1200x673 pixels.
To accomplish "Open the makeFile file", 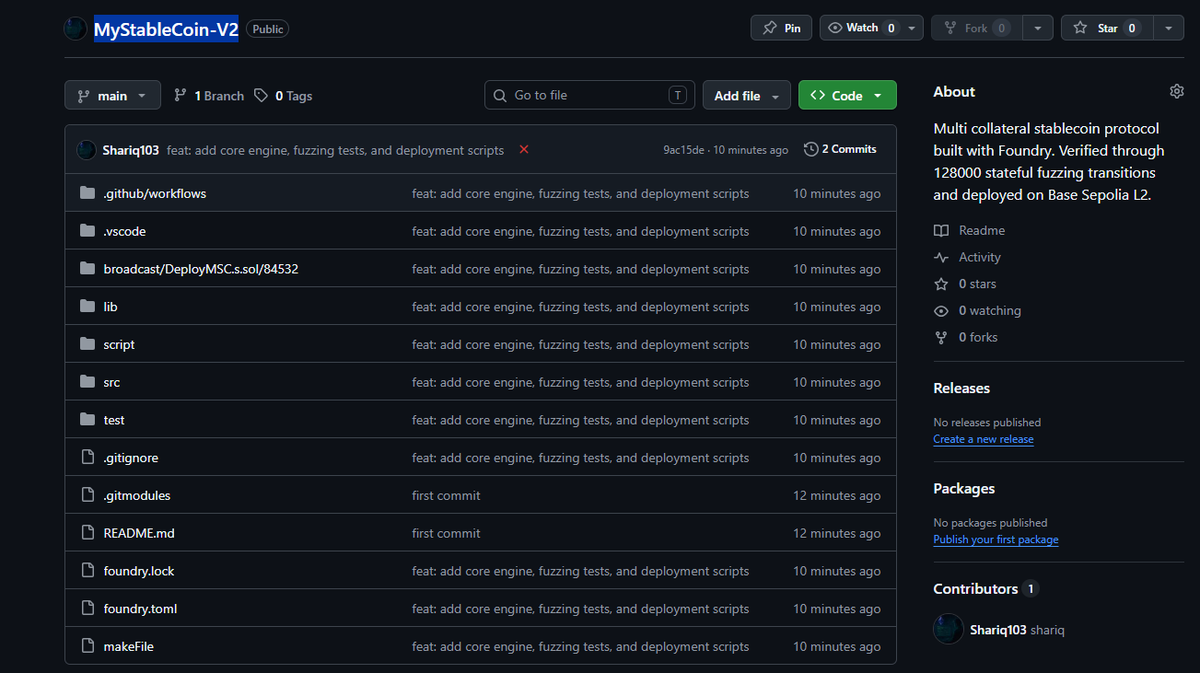I will (128, 646).
